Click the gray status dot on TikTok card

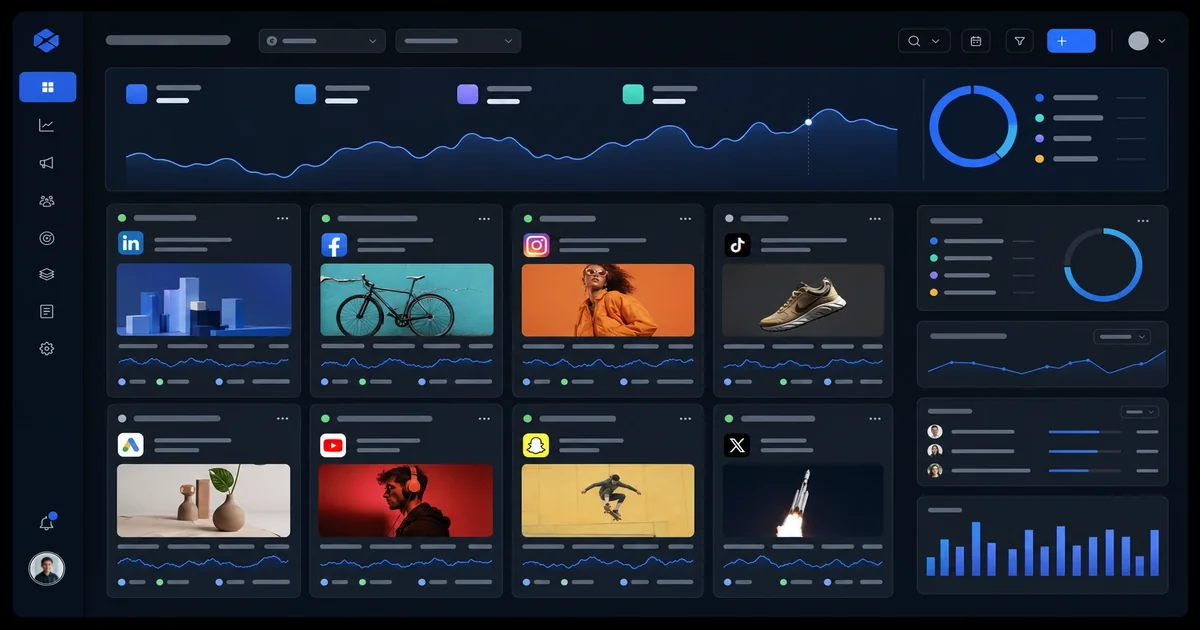click(729, 218)
